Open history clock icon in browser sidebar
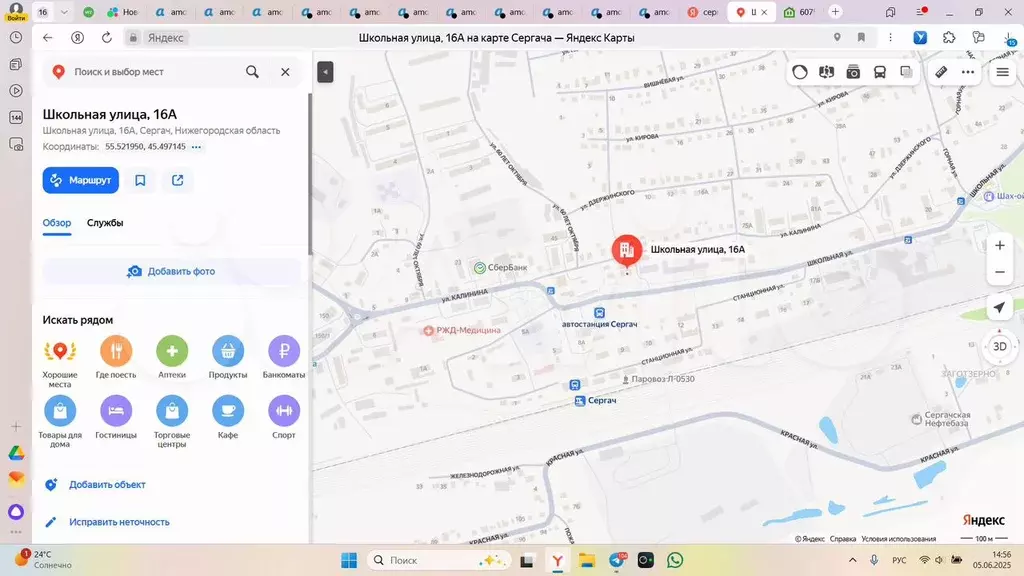 (x=16, y=37)
